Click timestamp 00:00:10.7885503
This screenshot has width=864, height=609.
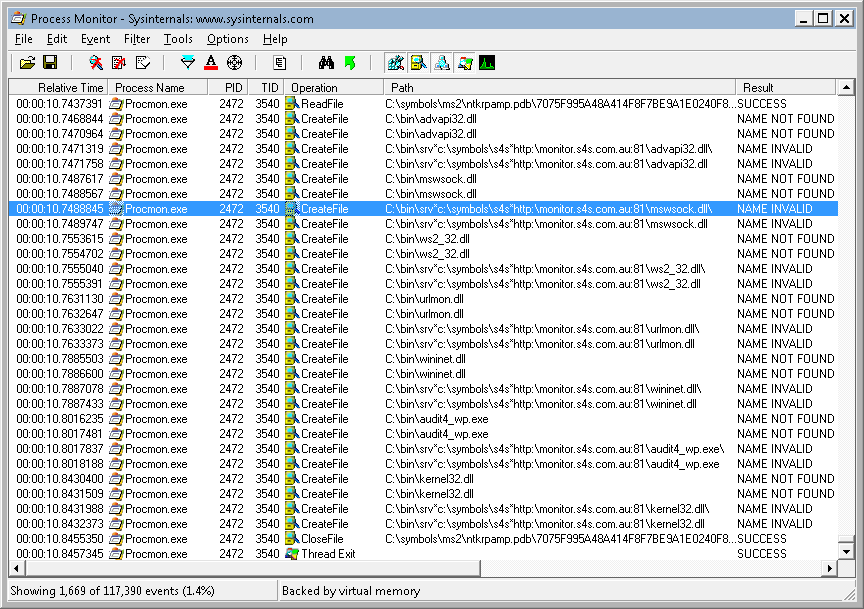[x=60, y=359]
